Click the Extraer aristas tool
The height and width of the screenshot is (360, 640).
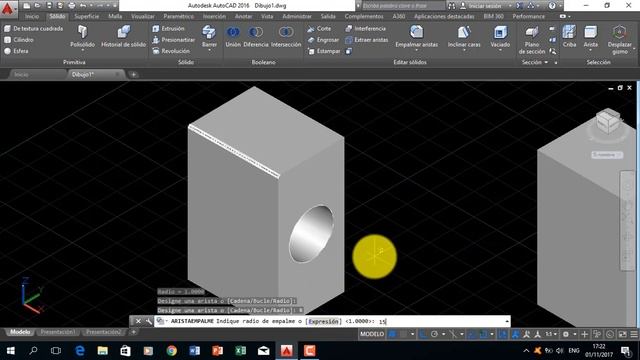click(367, 40)
